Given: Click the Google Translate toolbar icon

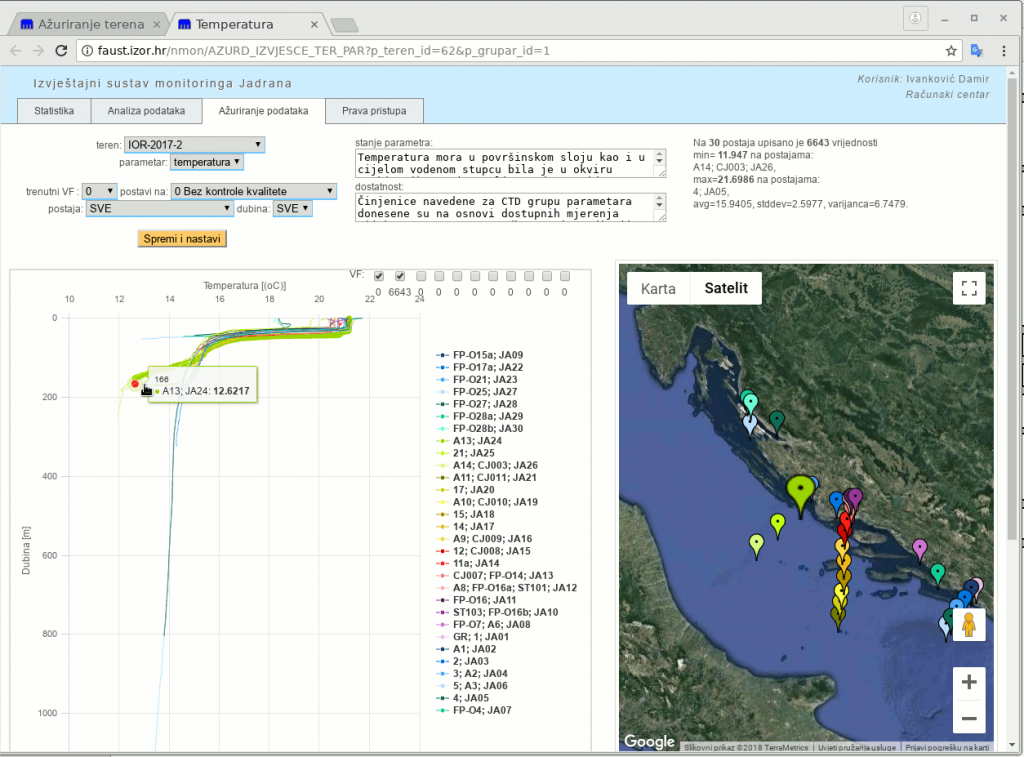Looking at the screenshot, I should [977, 50].
